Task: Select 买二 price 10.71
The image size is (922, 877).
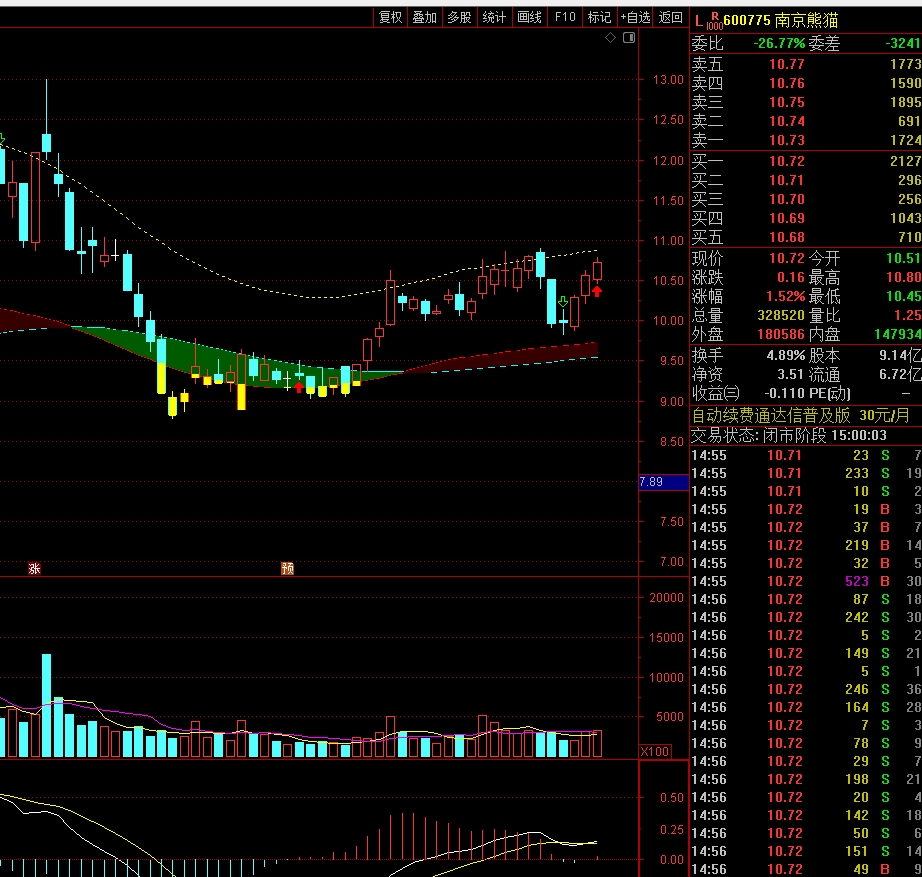Action: [x=786, y=180]
